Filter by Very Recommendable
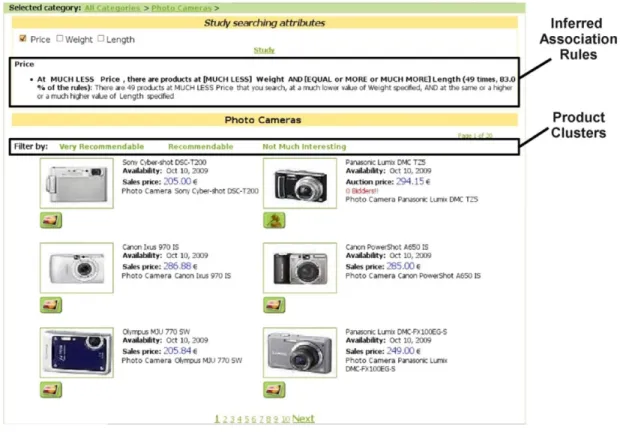This screenshot has width=620, height=432. [102, 147]
